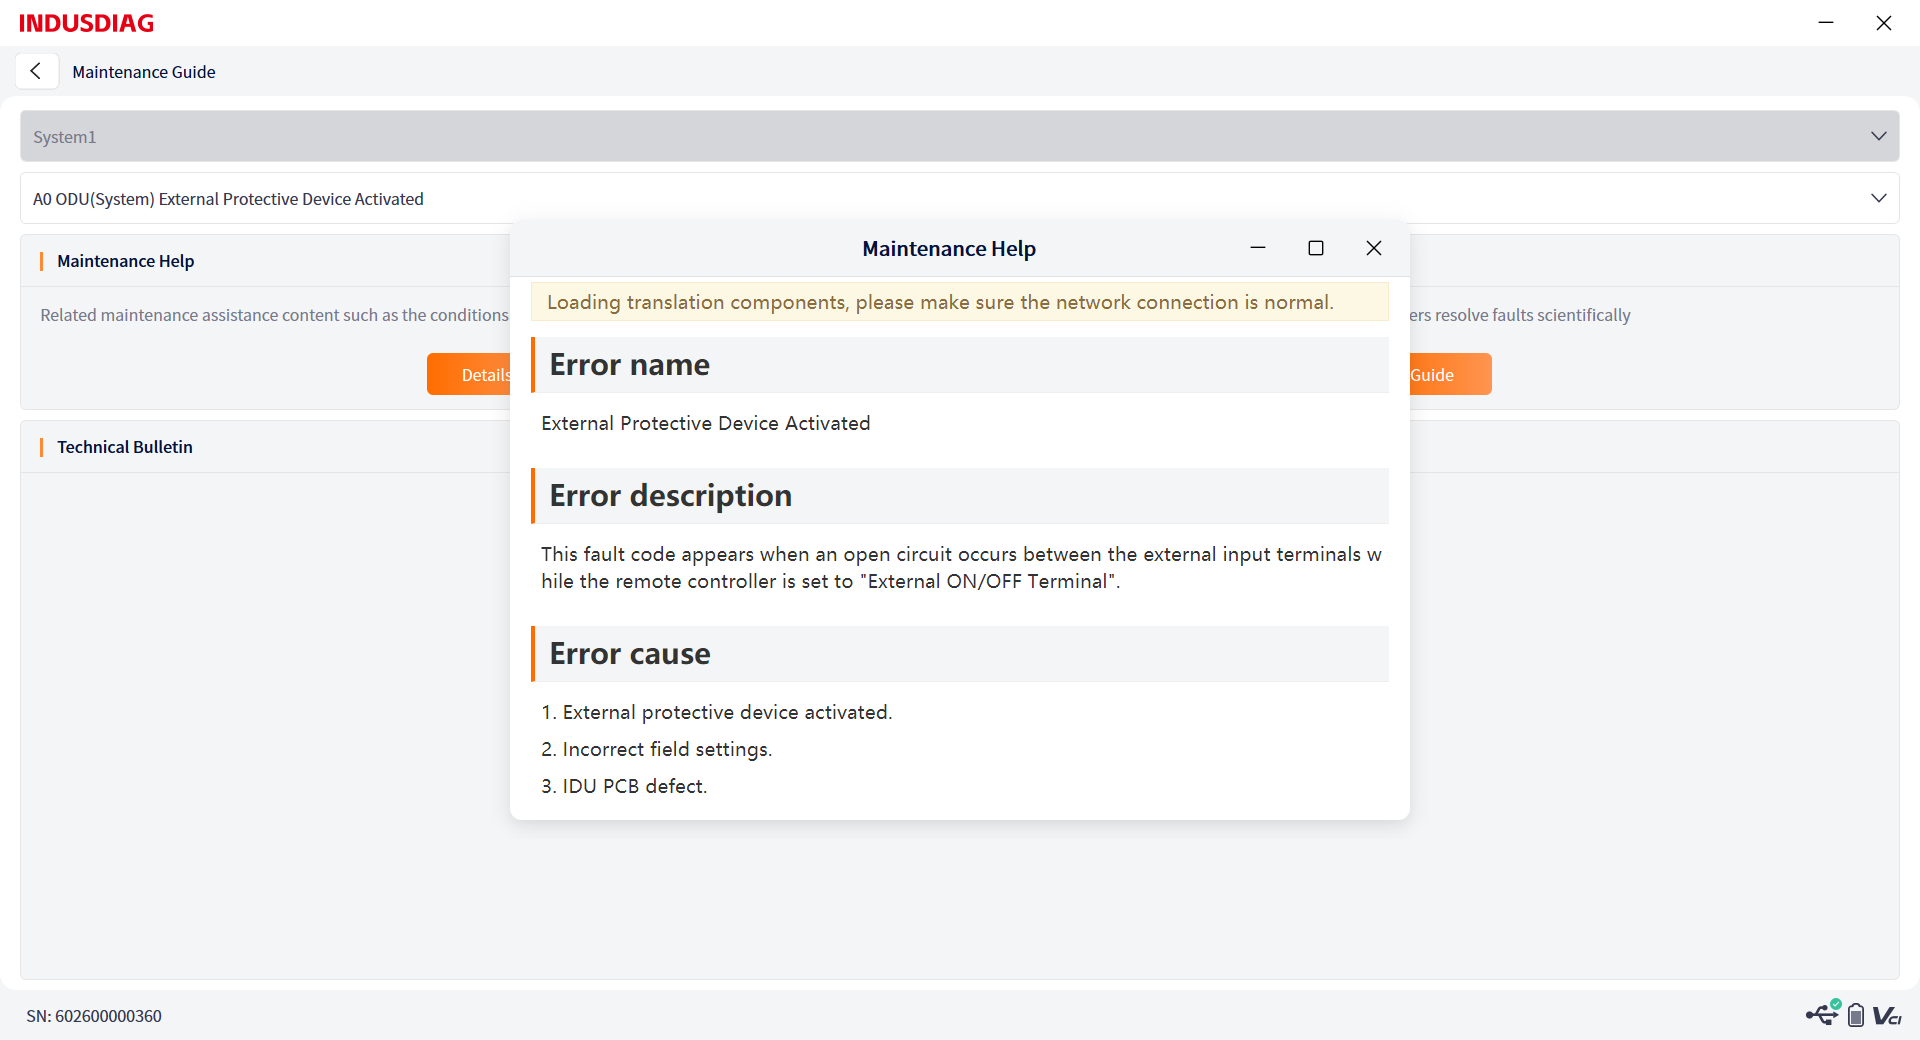Click the '1. External protective device activated.' cause
This screenshot has width=1920, height=1040.
click(717, 712)
